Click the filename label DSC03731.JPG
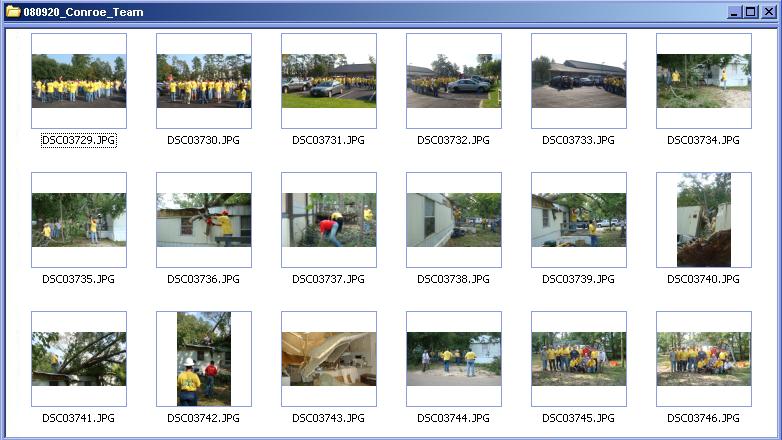 point(329,140)
